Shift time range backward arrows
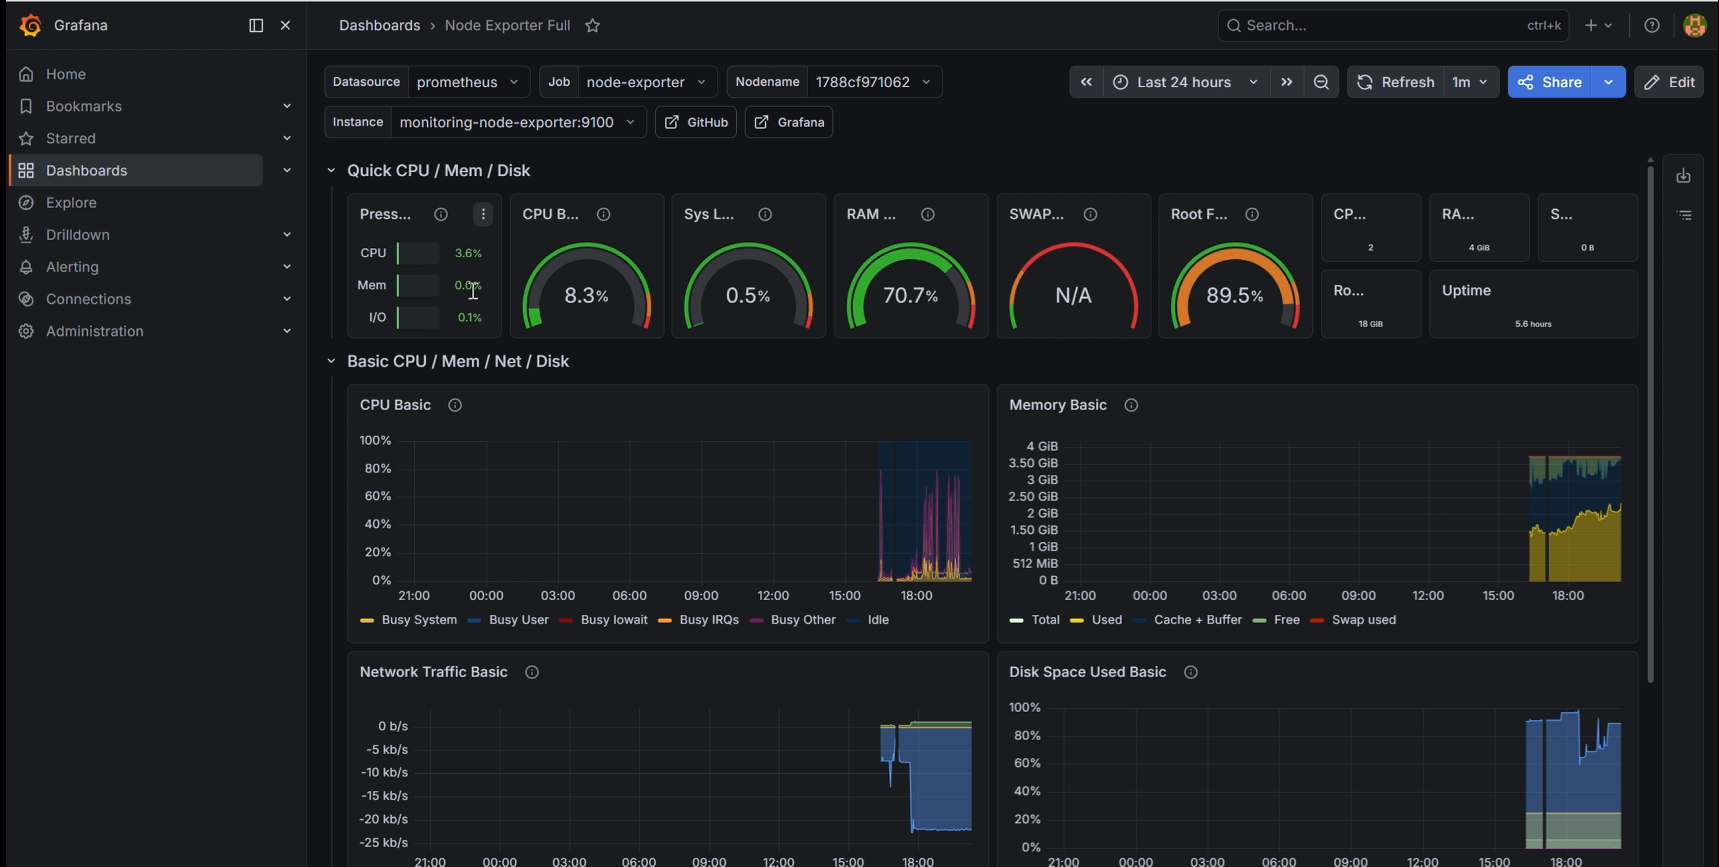The image size is (1719, 867). 1086,82
